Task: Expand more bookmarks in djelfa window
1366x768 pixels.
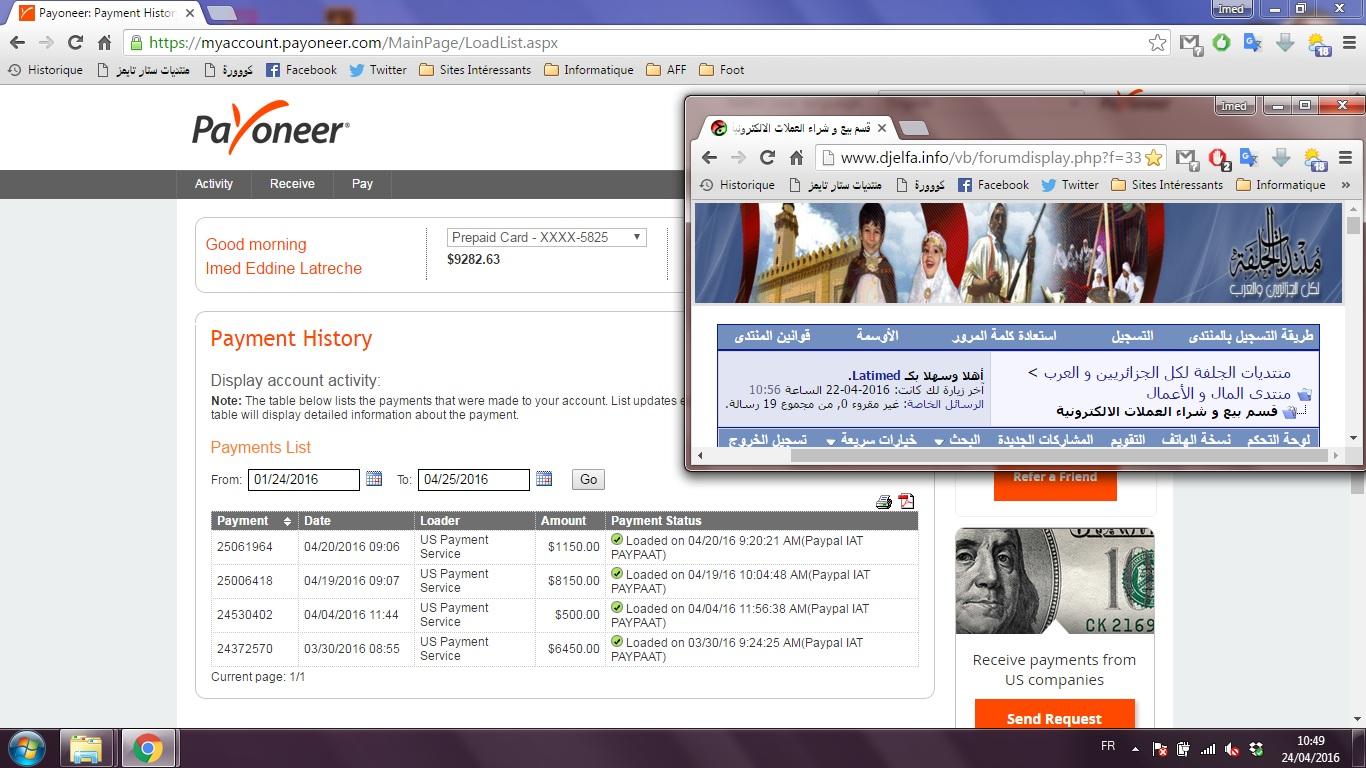Action: point(1345,185)
